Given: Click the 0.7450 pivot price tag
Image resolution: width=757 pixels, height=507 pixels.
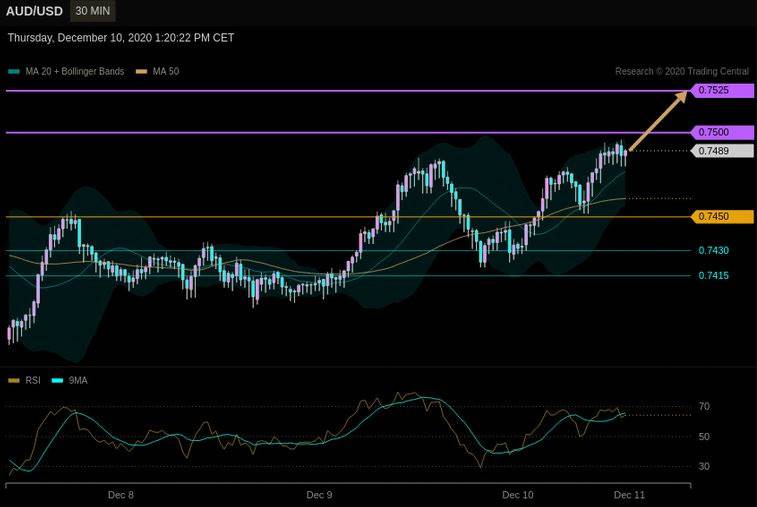Looking at the screenshot, I should point(722,217).
